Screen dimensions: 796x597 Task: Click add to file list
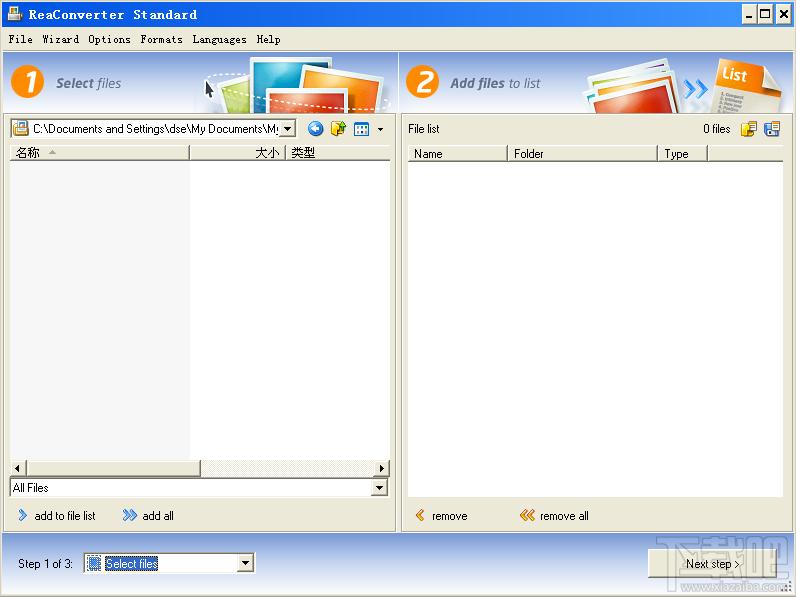point(56,516)
